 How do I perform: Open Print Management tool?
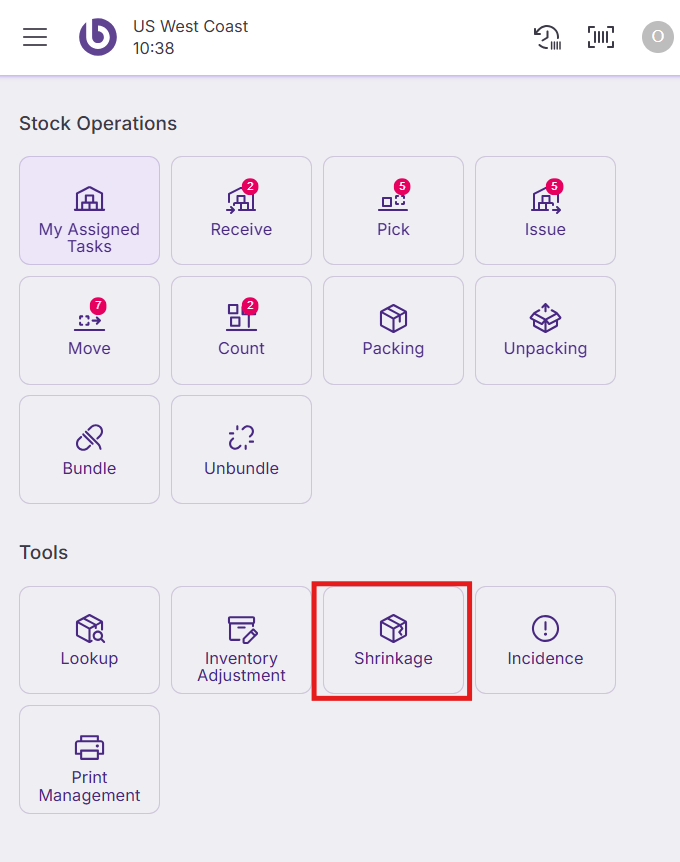(x=89, y=759)
